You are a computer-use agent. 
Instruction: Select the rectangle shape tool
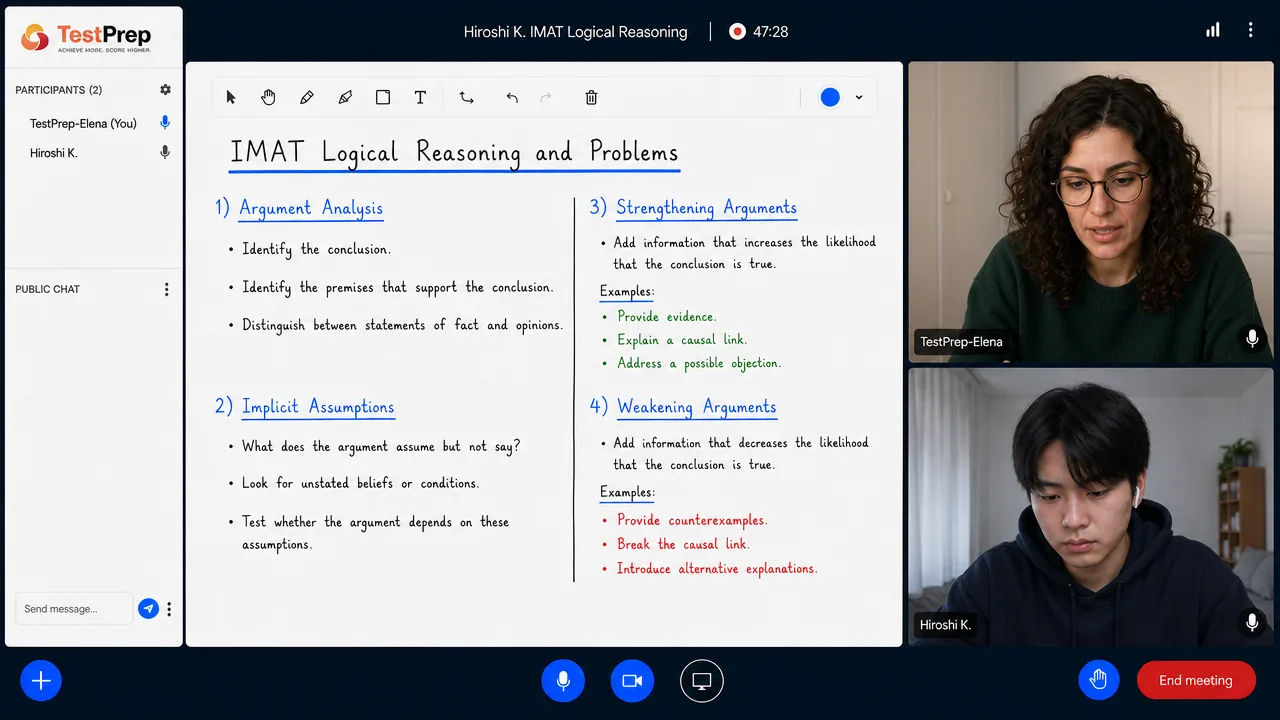coord(383,97)
